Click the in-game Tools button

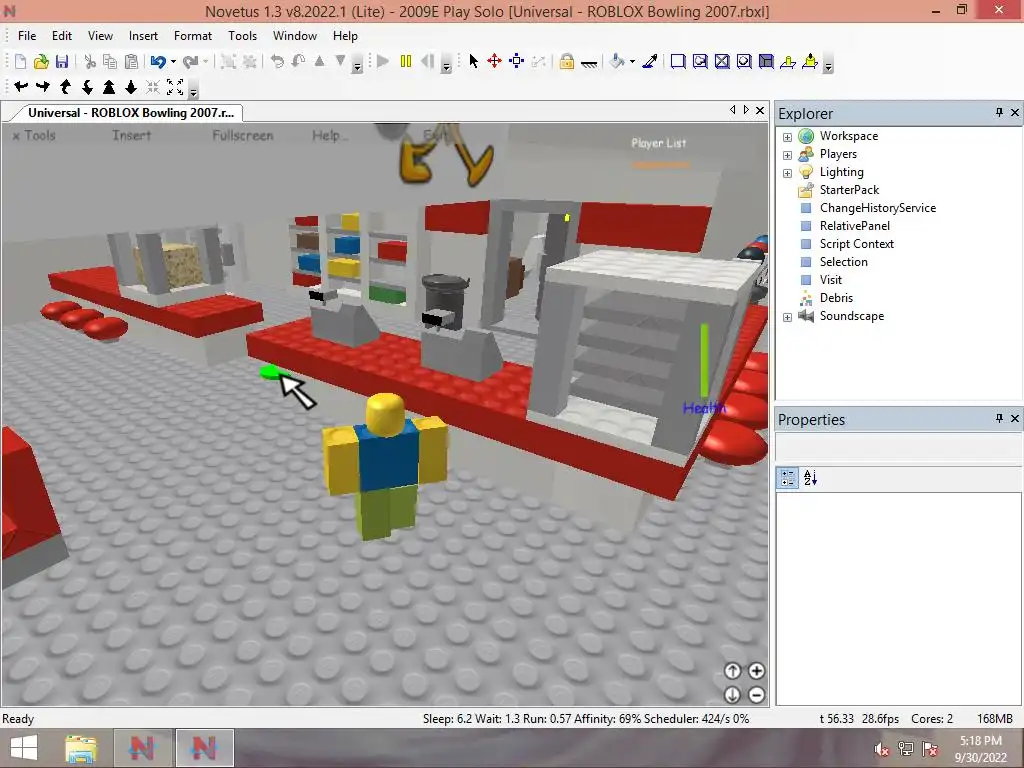[34, 135]
